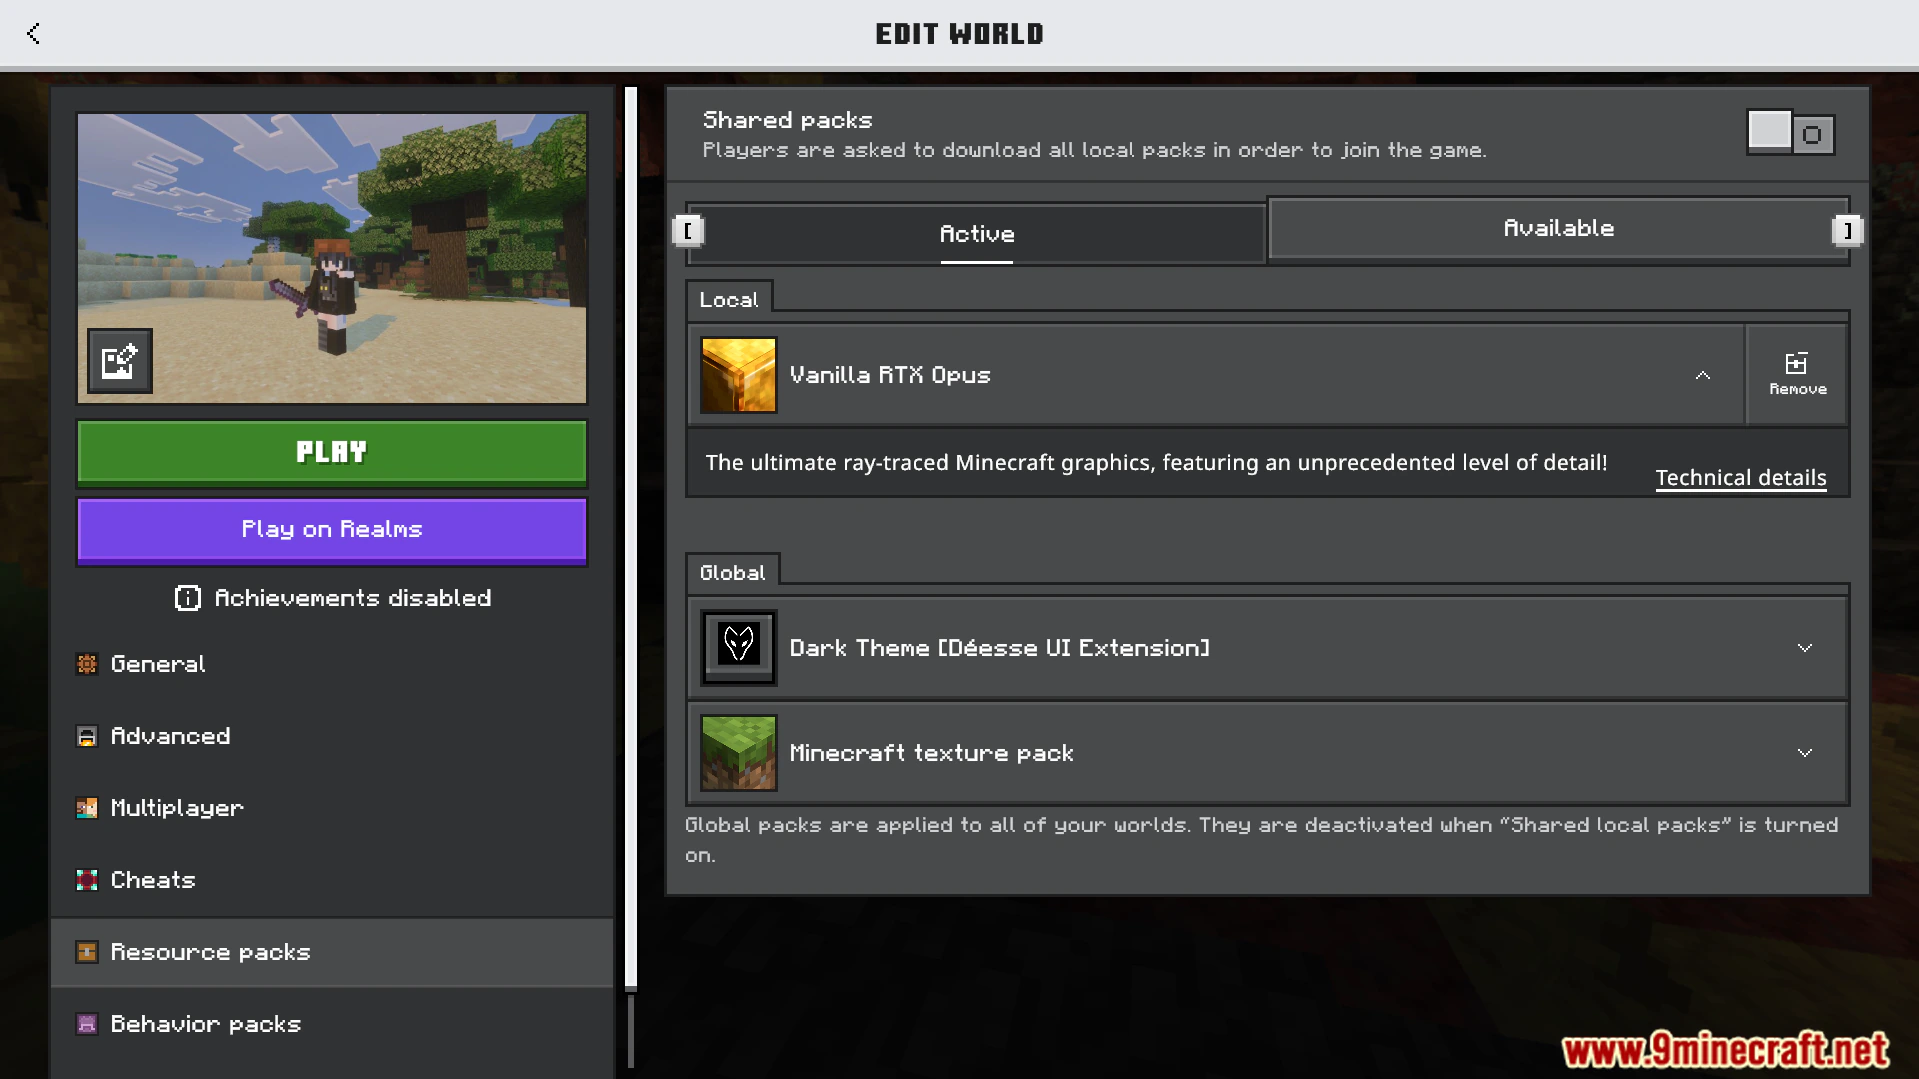Open the Cheats settings section
Image resolution: width=1919 pixels, height=1079 pixels.
332,880
